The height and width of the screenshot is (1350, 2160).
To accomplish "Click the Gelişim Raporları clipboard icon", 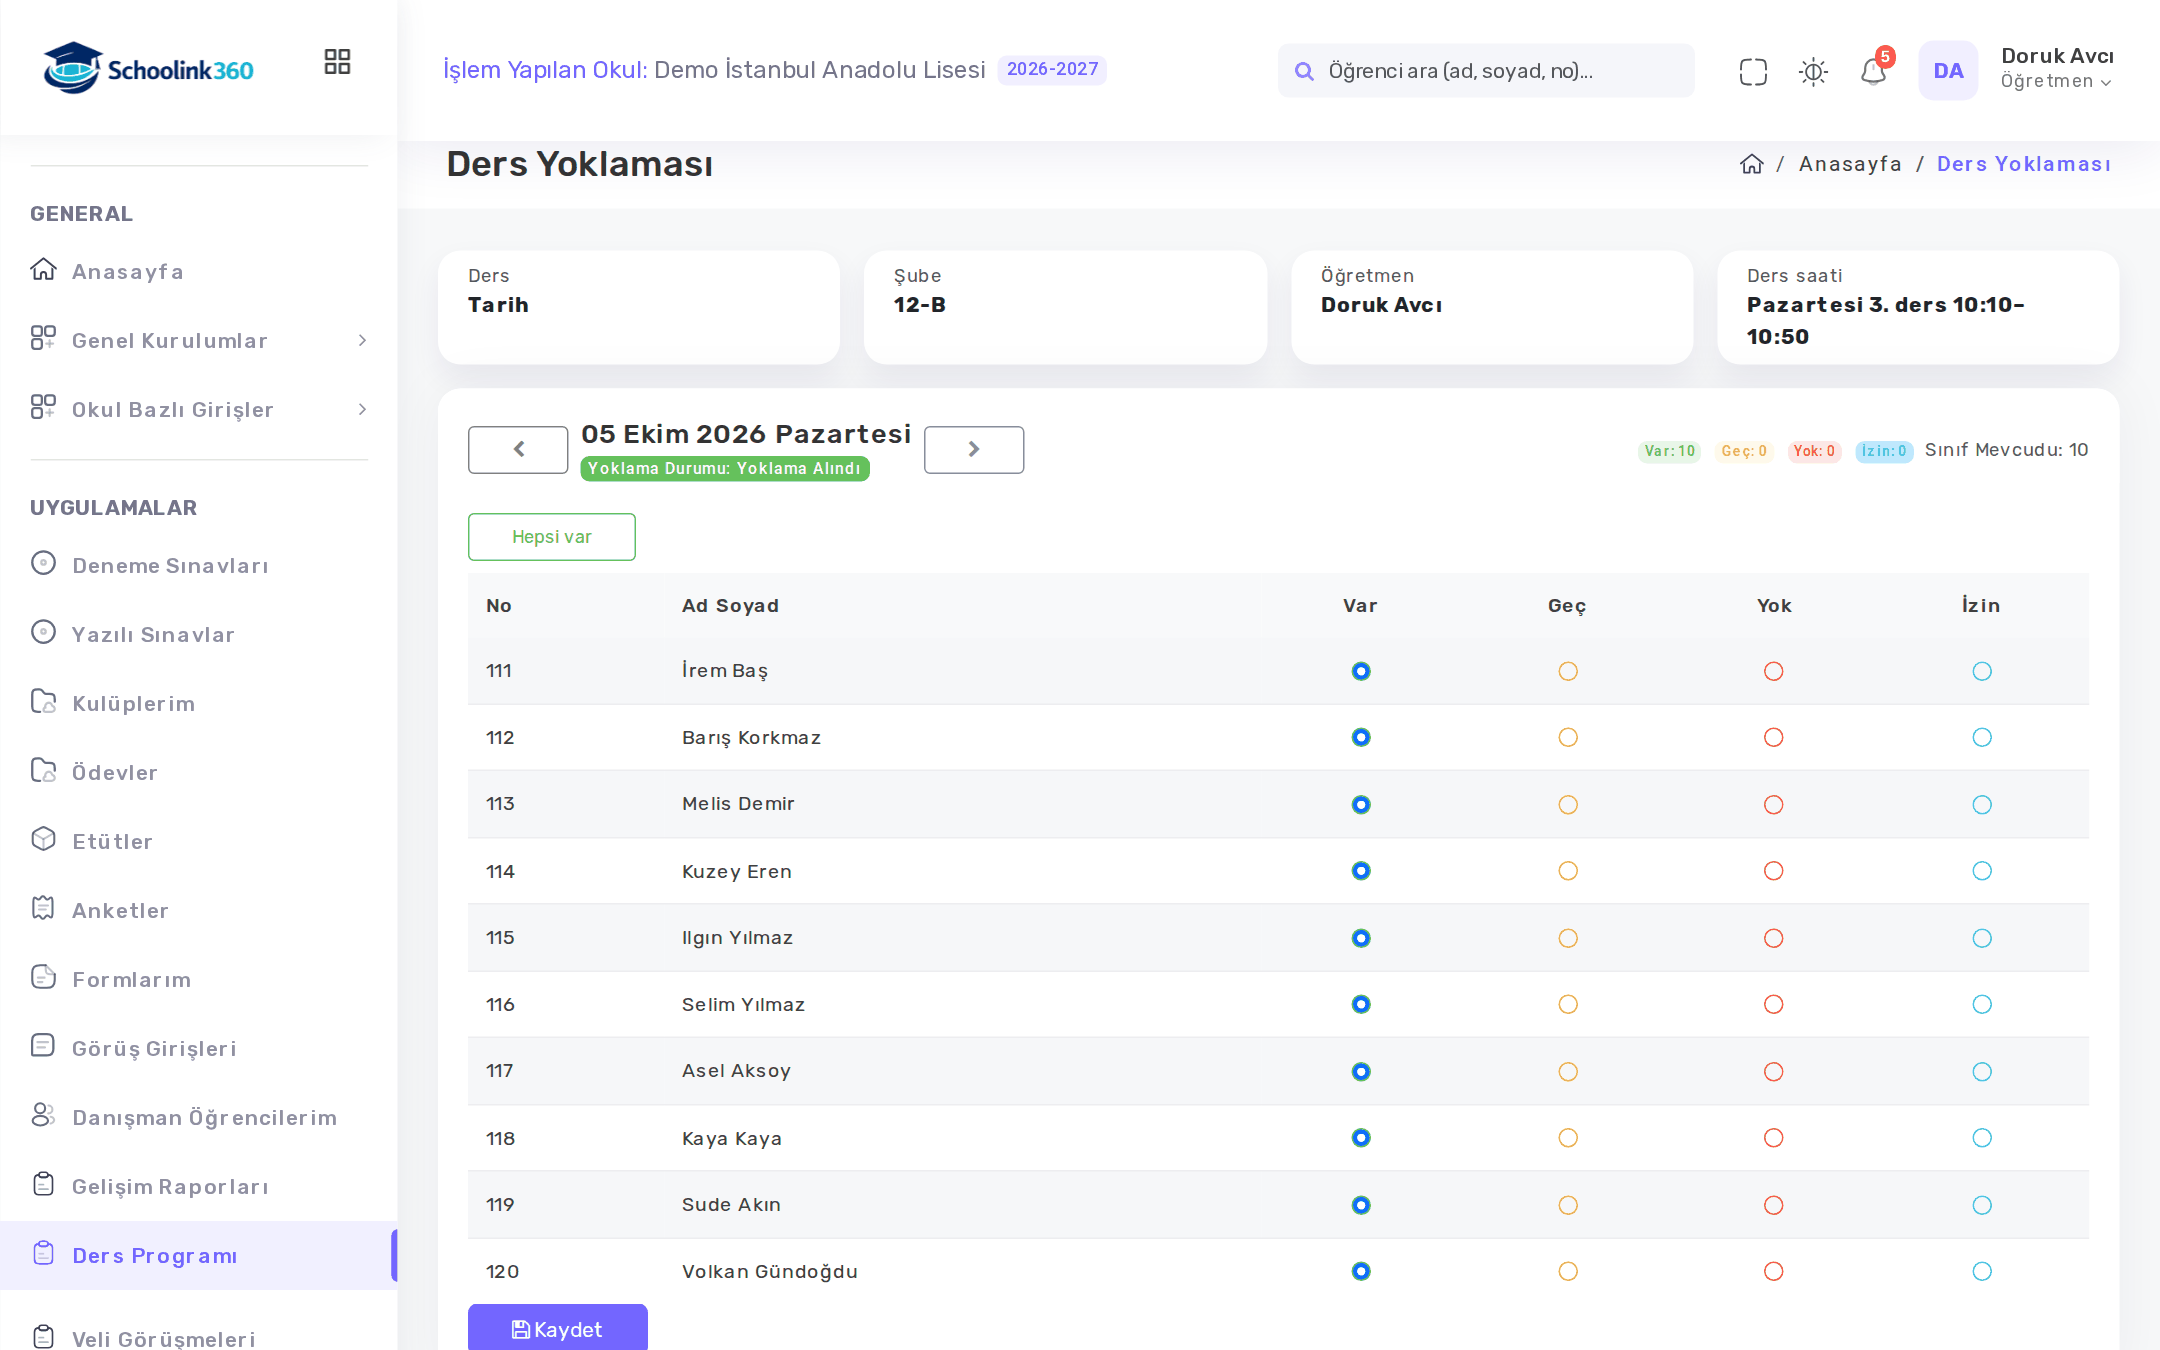I will [43, 1184].
